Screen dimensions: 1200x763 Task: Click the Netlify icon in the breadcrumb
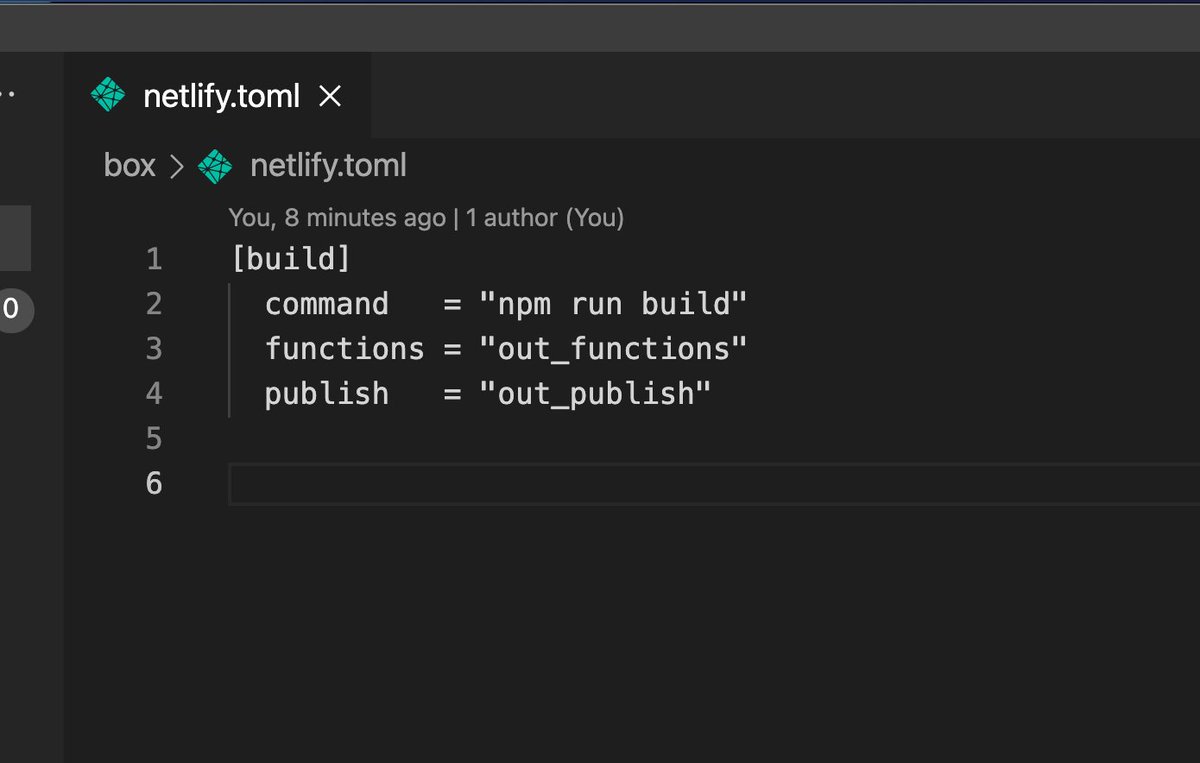215,166
